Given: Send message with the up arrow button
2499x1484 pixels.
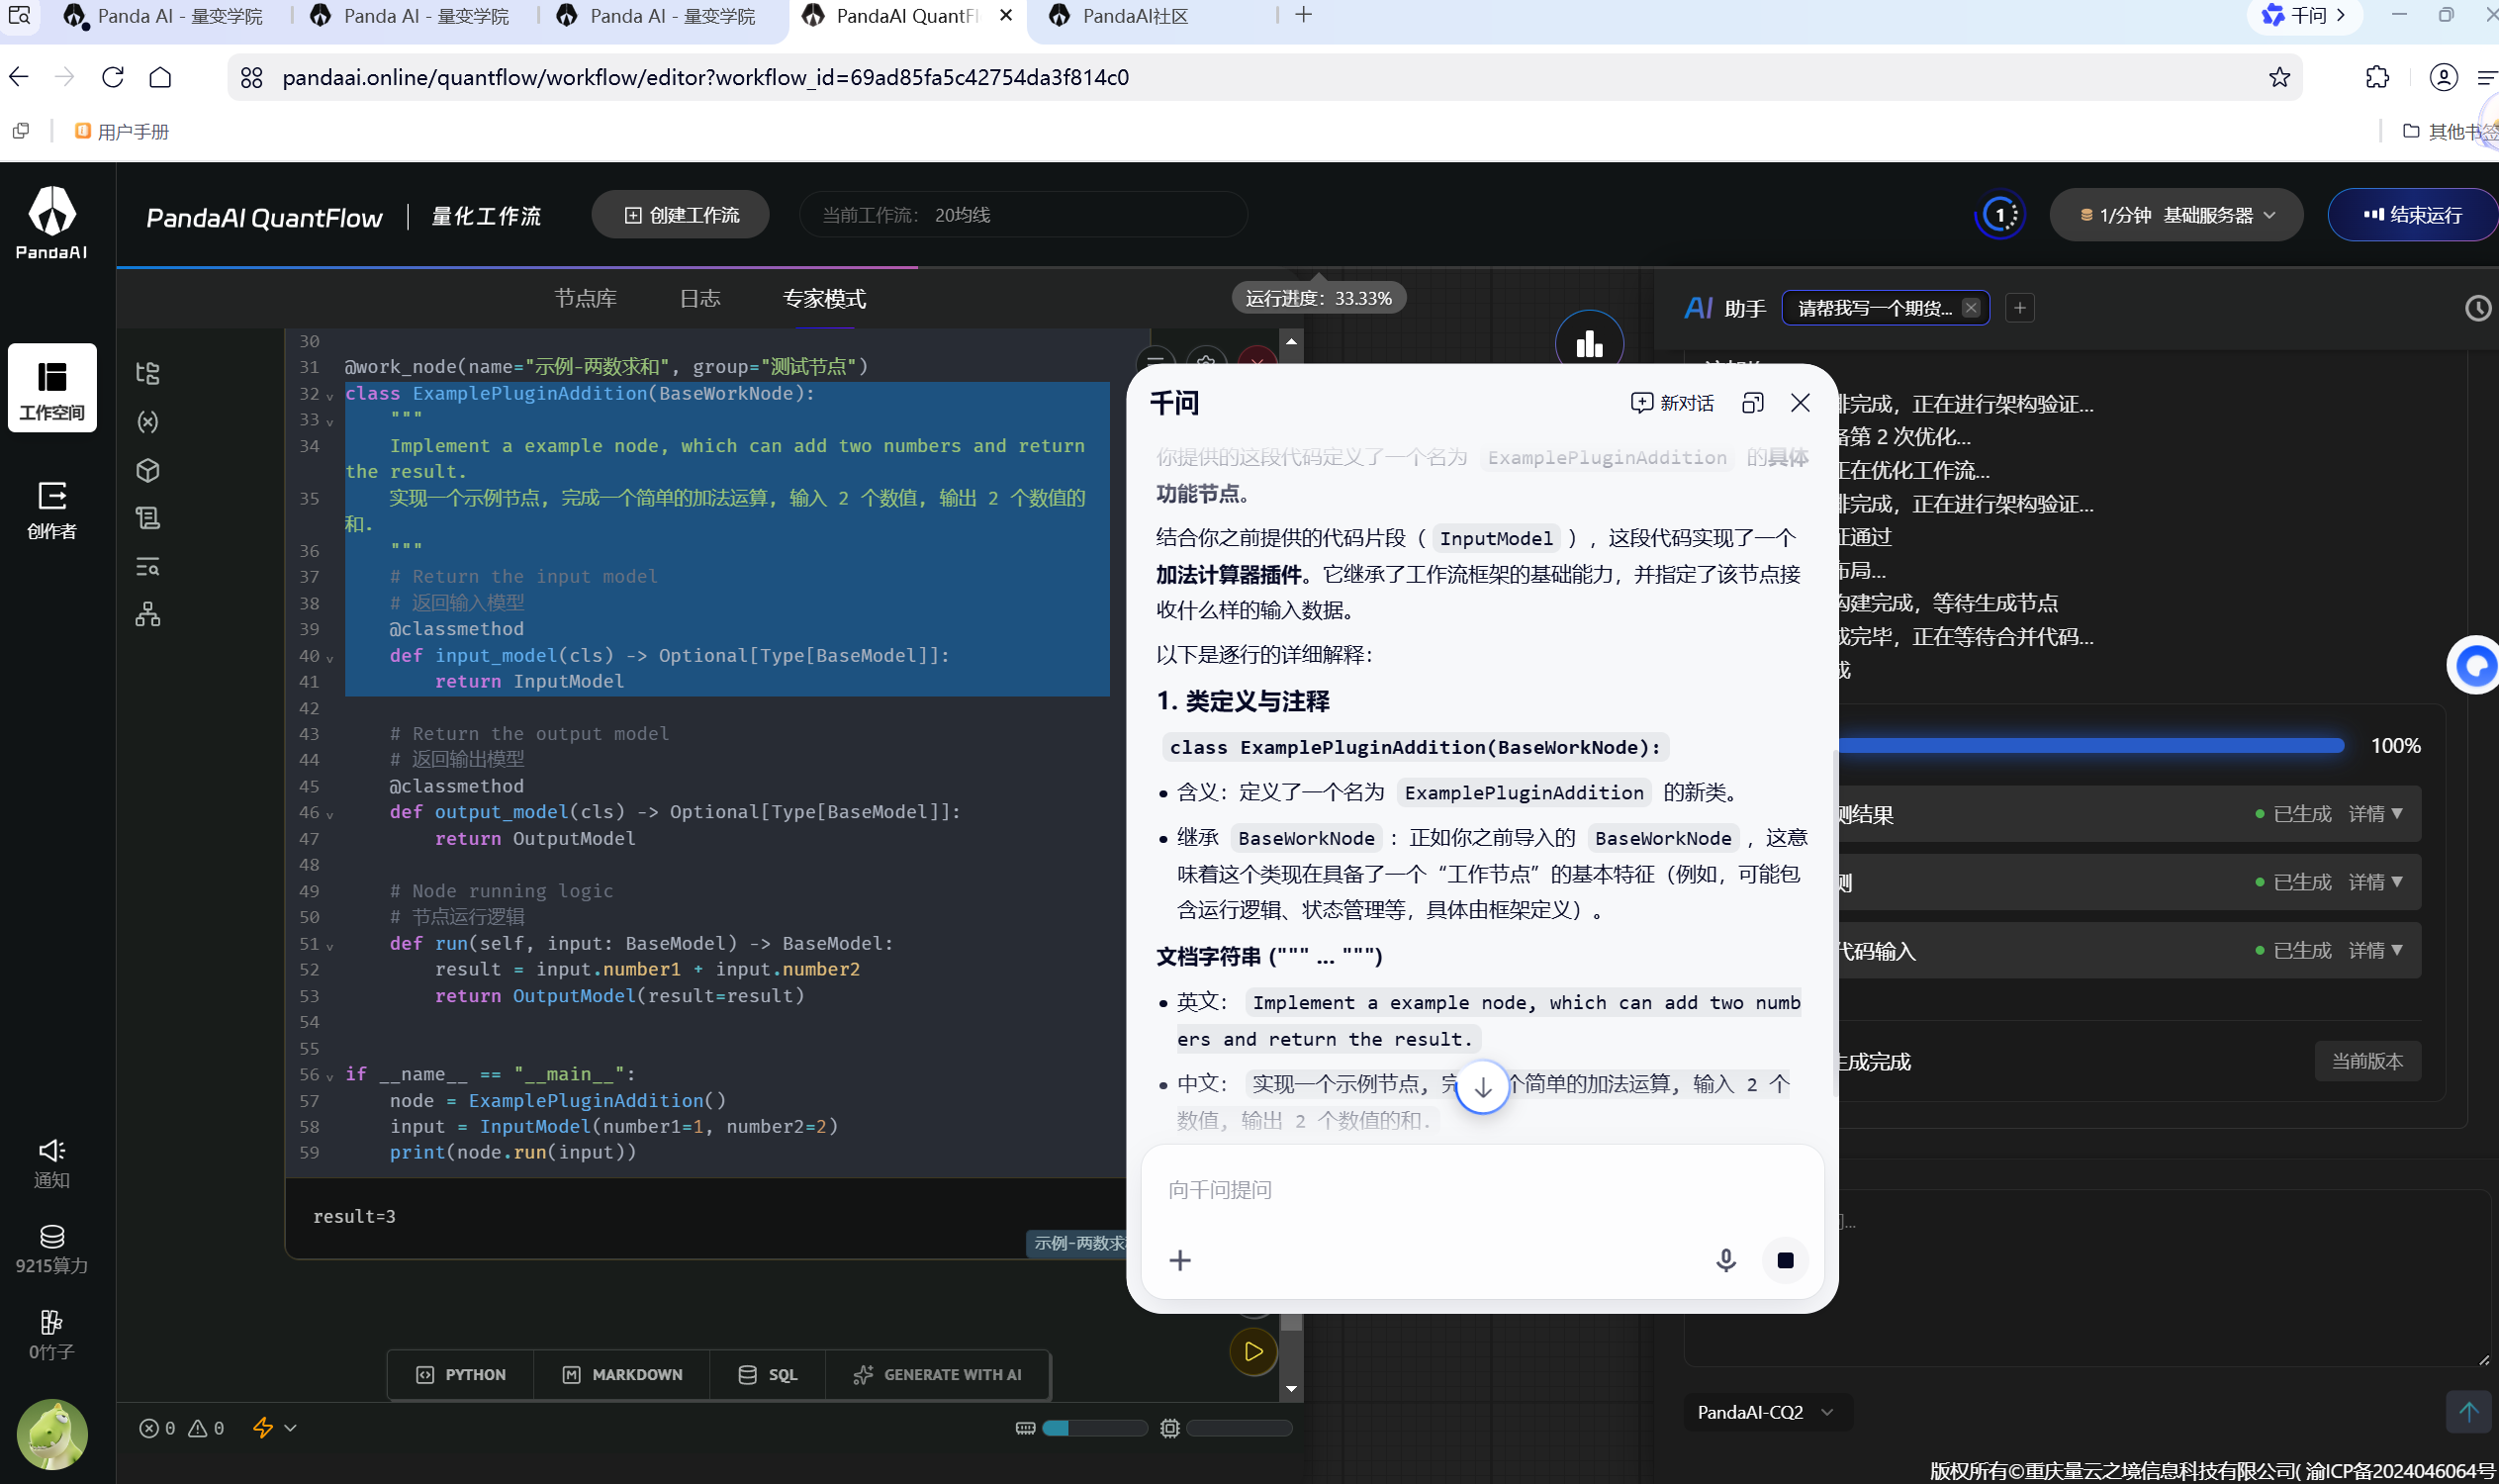Looking at the screenshot, I should (x=2468, y=1412).
